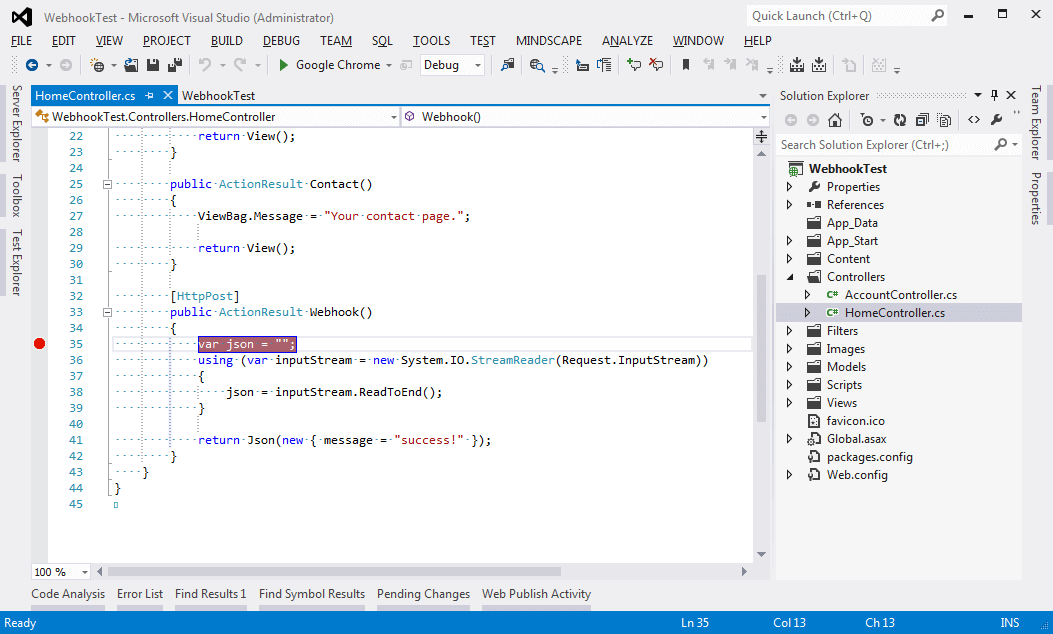Click the Undo arrow icon
The width and height of the screenshot is (1053, 634).
pyautogui.click(x=205, y=65)
